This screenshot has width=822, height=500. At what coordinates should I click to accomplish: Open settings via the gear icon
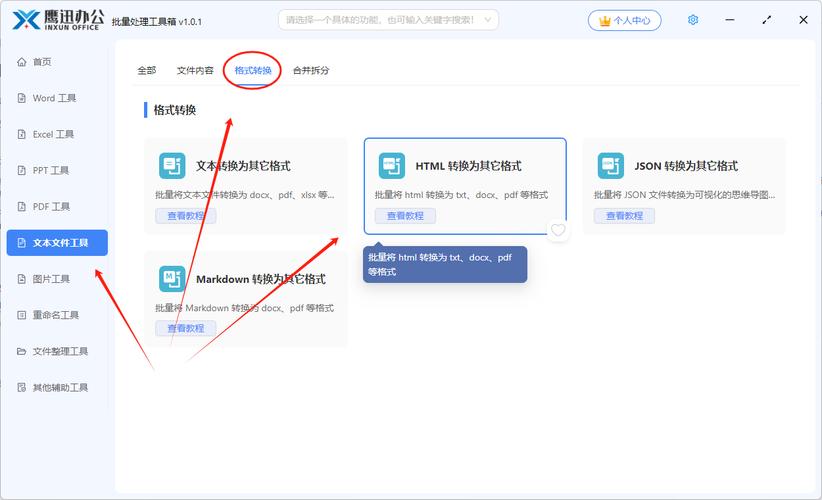click(693, 20)
